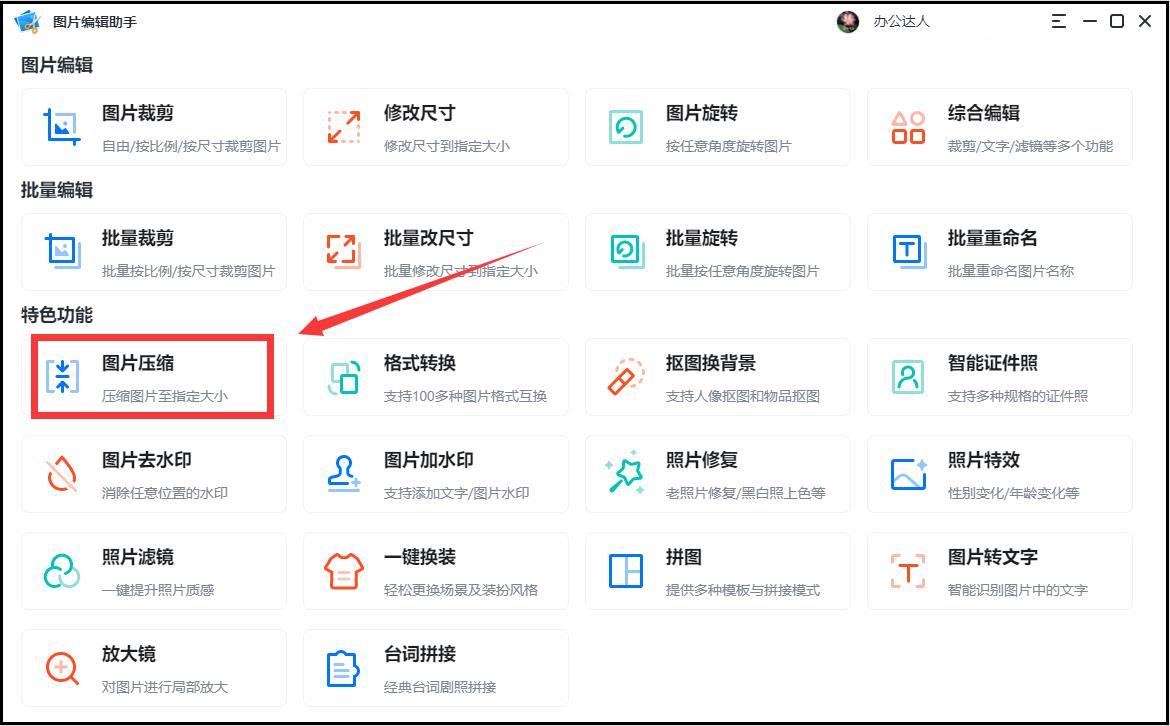Click the 图片旋转 rotate icon
Image resolution: width=1170 pixels, height=726 pixels.
(624, 127)
